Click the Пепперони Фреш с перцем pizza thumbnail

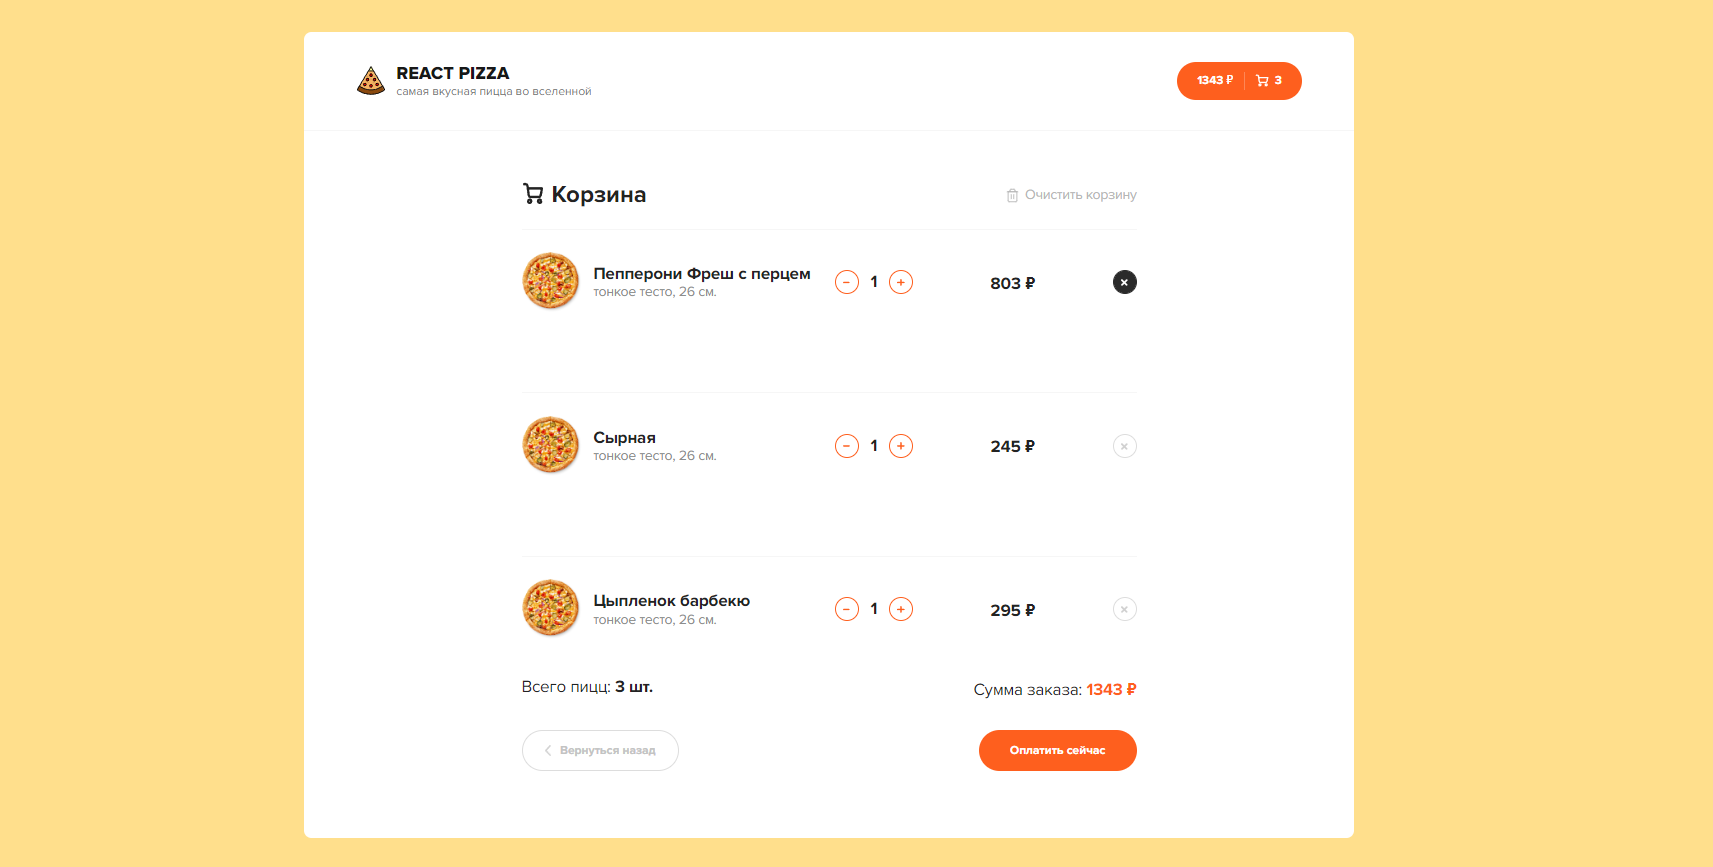coord(550,281)
